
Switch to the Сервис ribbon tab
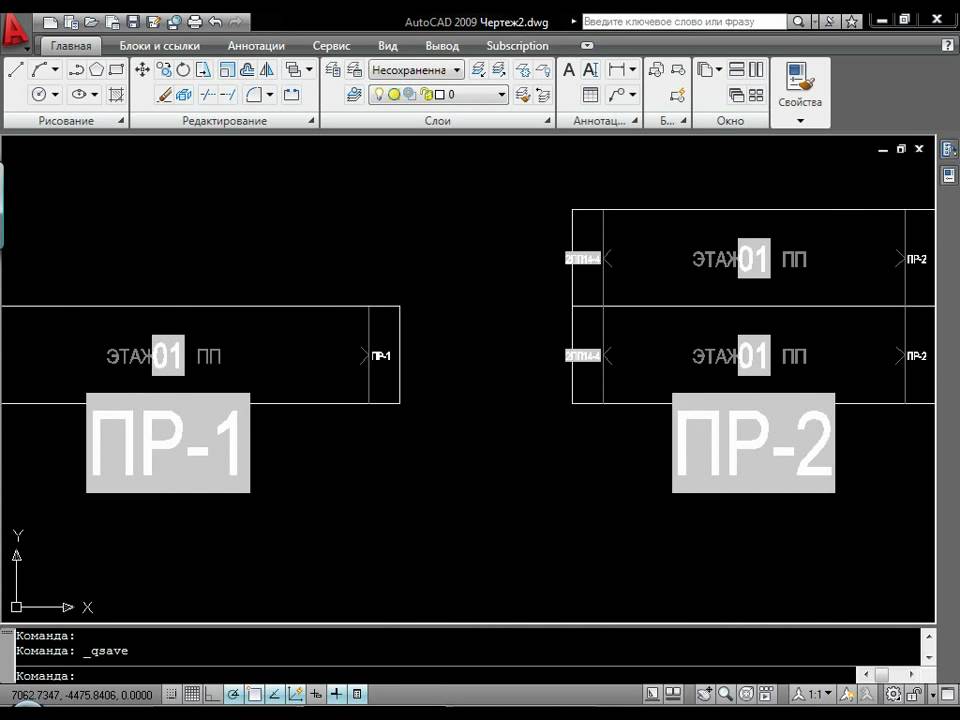pos(331,46)
